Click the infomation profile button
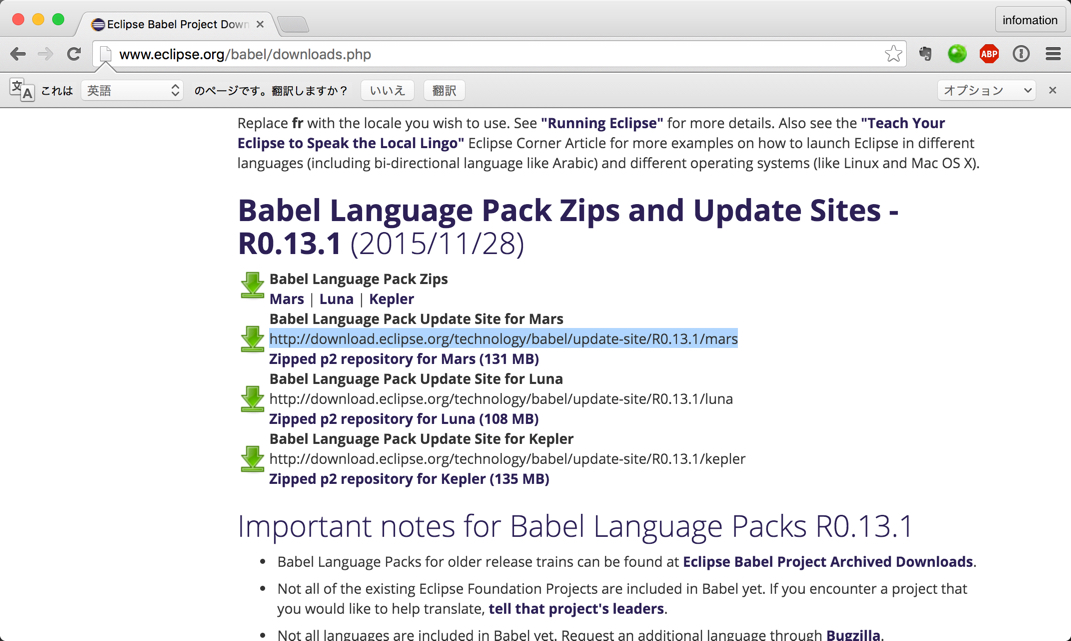The width and height of the screenshot is (1071, 641). 1029,20
